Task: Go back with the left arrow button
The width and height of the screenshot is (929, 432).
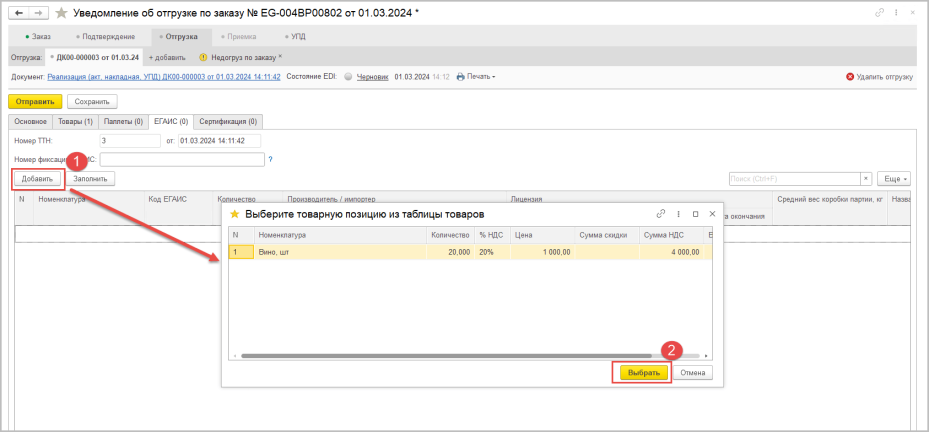Action: (18, 12)
